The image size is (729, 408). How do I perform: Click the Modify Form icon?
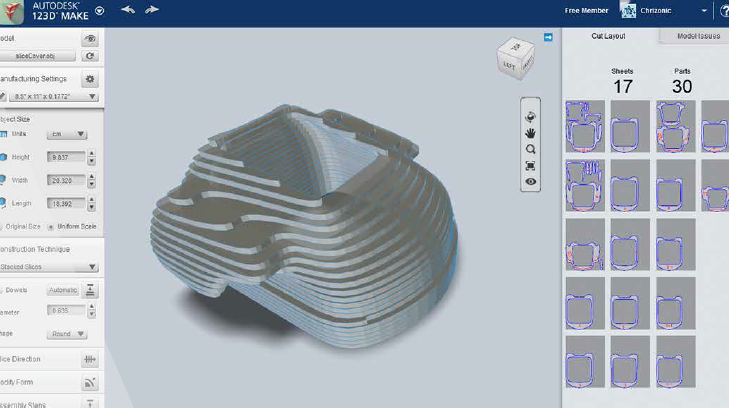point(90,382)
